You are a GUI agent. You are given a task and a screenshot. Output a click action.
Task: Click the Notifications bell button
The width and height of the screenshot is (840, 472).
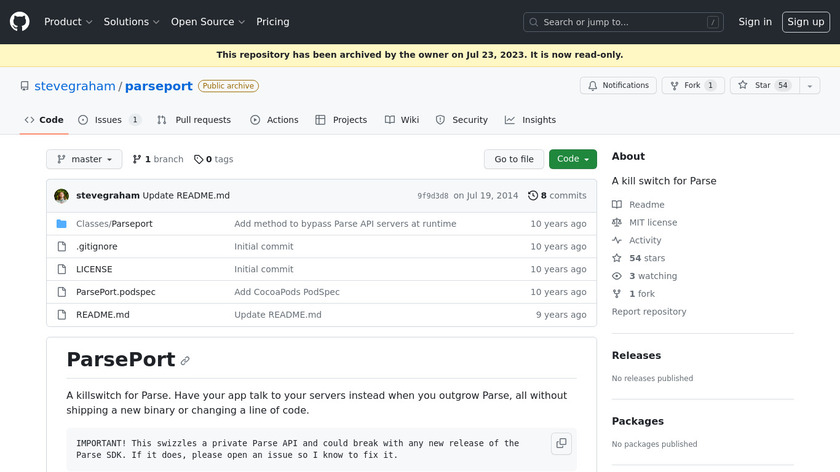[x=618, y=86]
